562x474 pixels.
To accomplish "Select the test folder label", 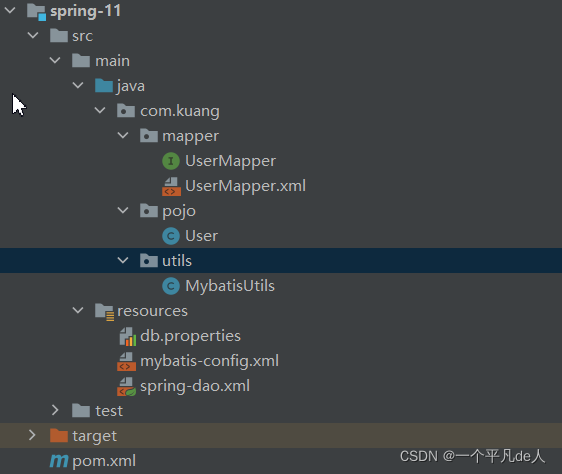I will click(109, 411).
